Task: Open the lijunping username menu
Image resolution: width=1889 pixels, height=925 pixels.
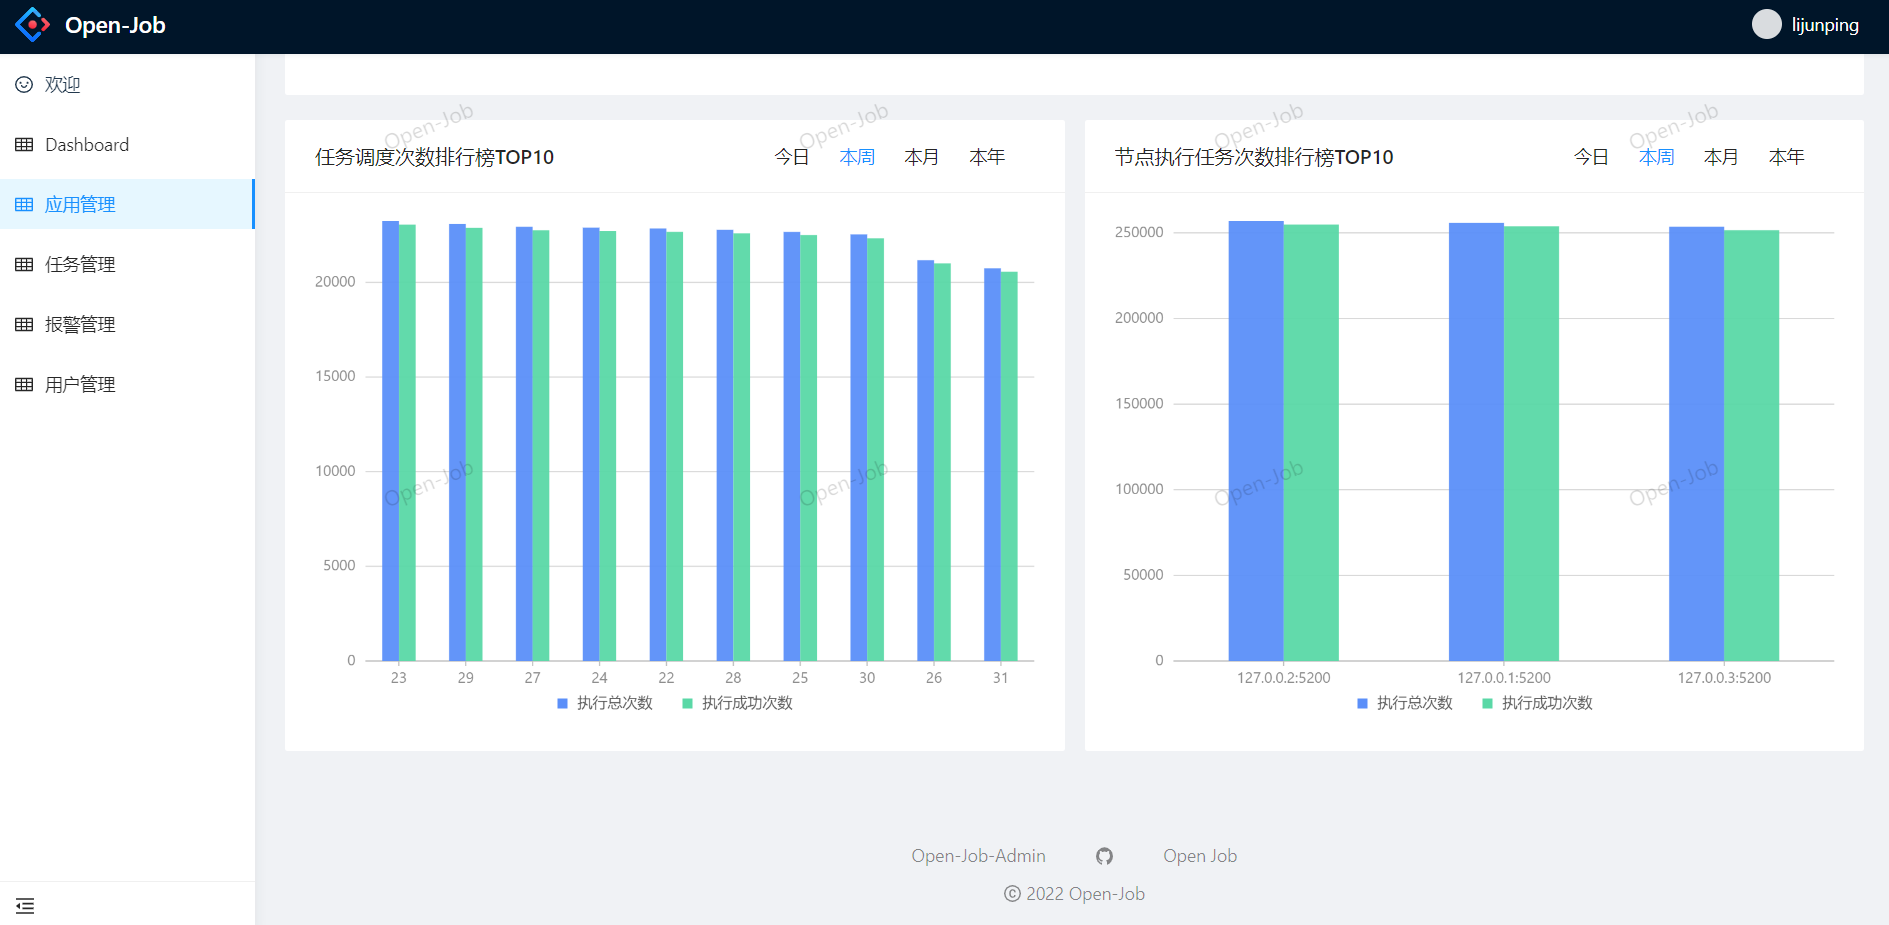Action: point(1825,25)
